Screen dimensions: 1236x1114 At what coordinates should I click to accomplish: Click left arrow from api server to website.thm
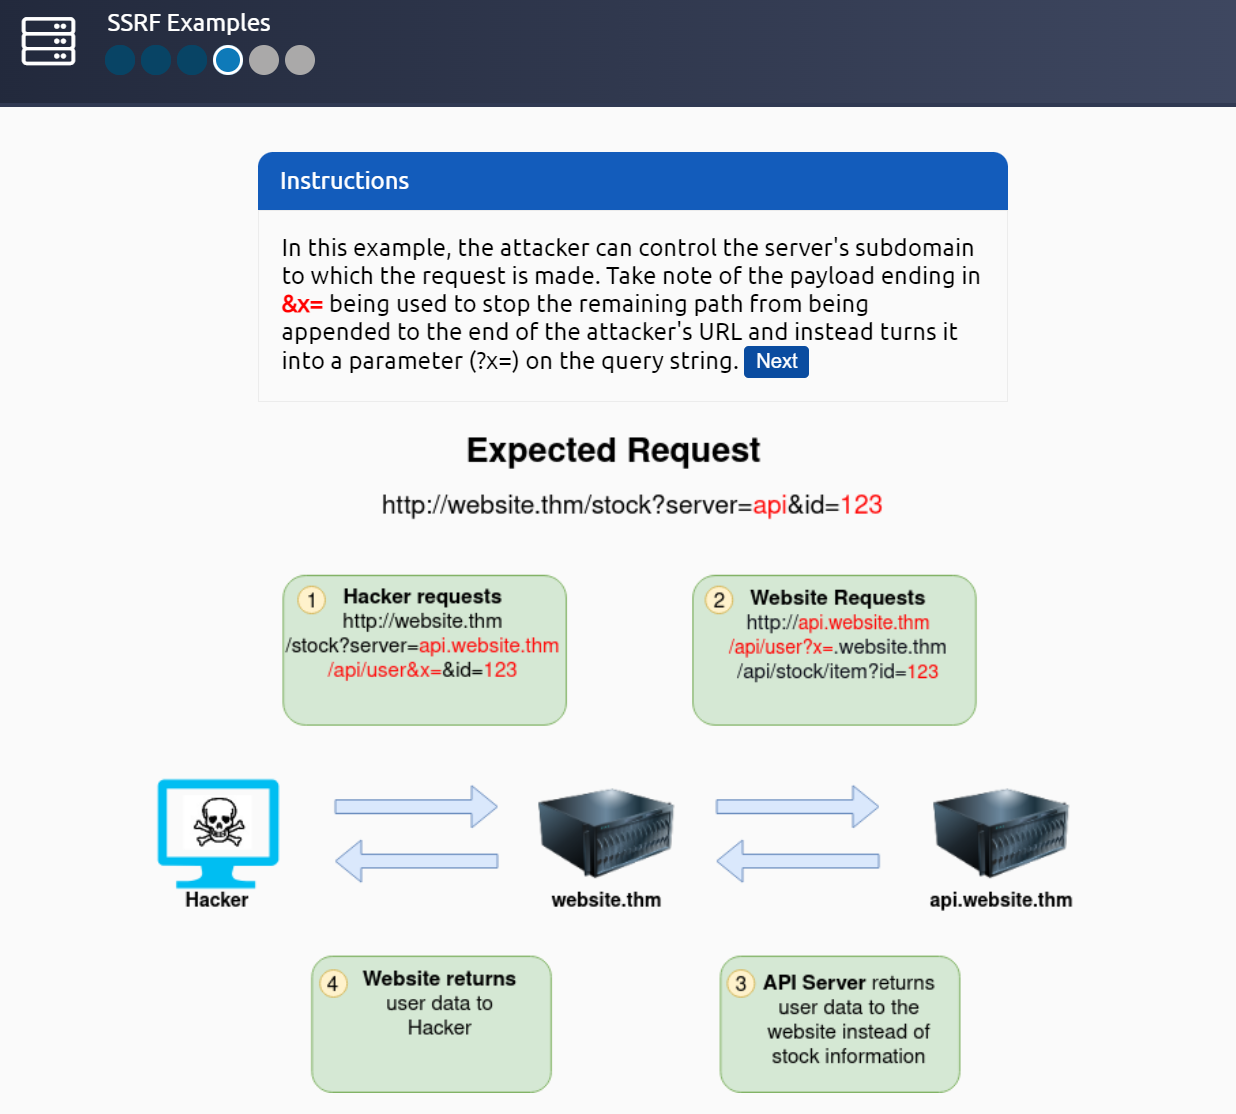click(x=797, y=860)
